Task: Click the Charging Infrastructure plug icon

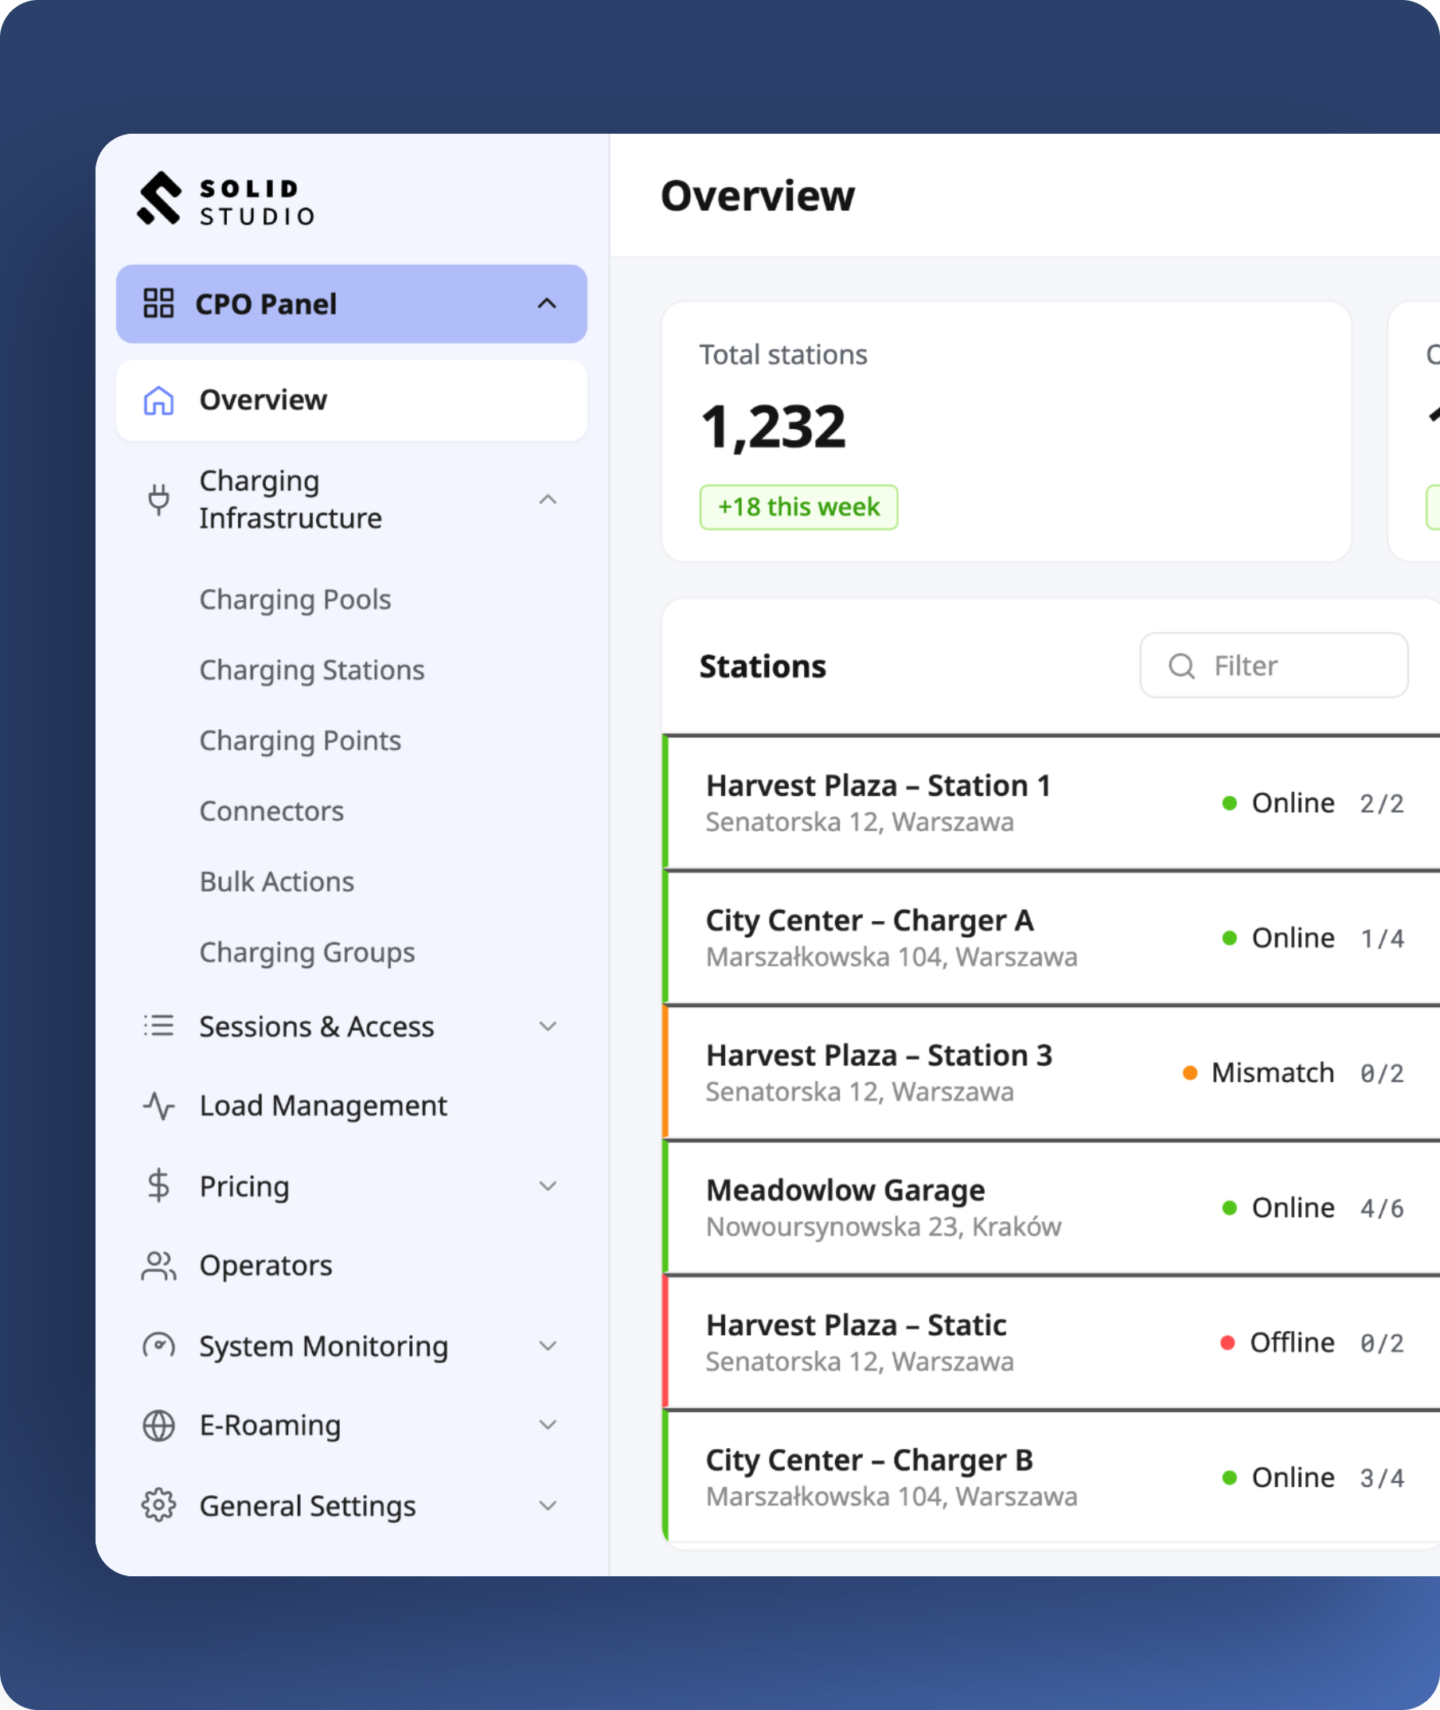Action: tap(158, 499)
